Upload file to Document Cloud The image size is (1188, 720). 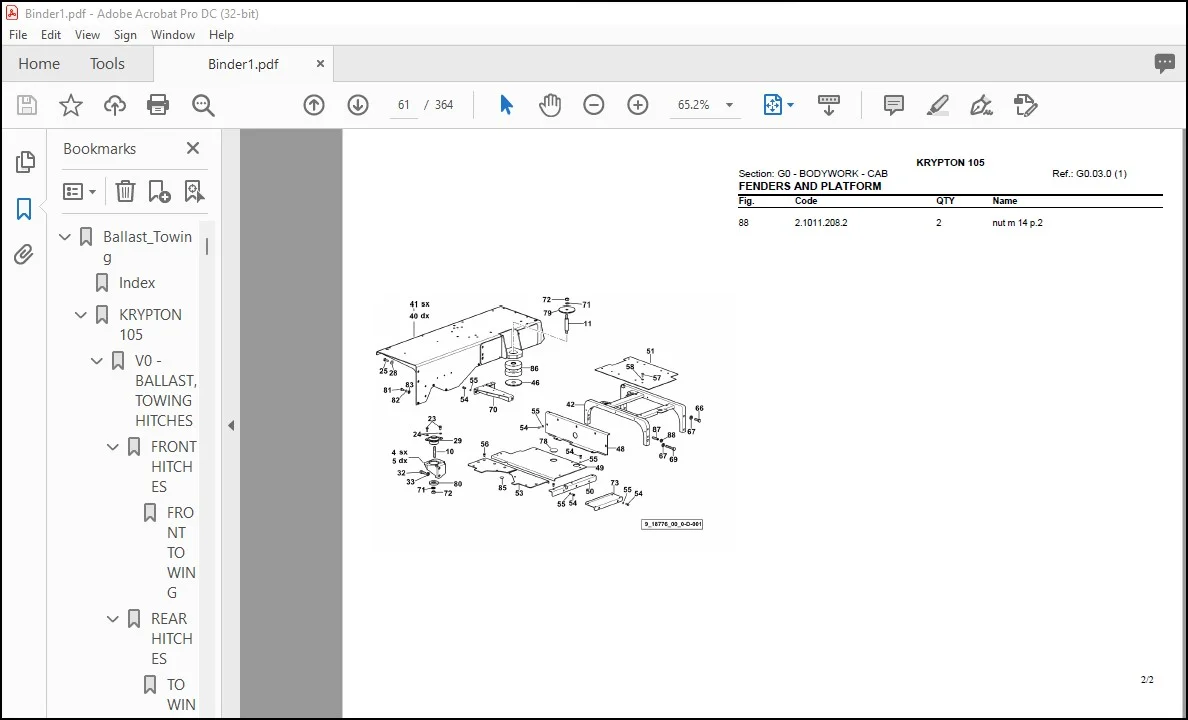point(114,105)
